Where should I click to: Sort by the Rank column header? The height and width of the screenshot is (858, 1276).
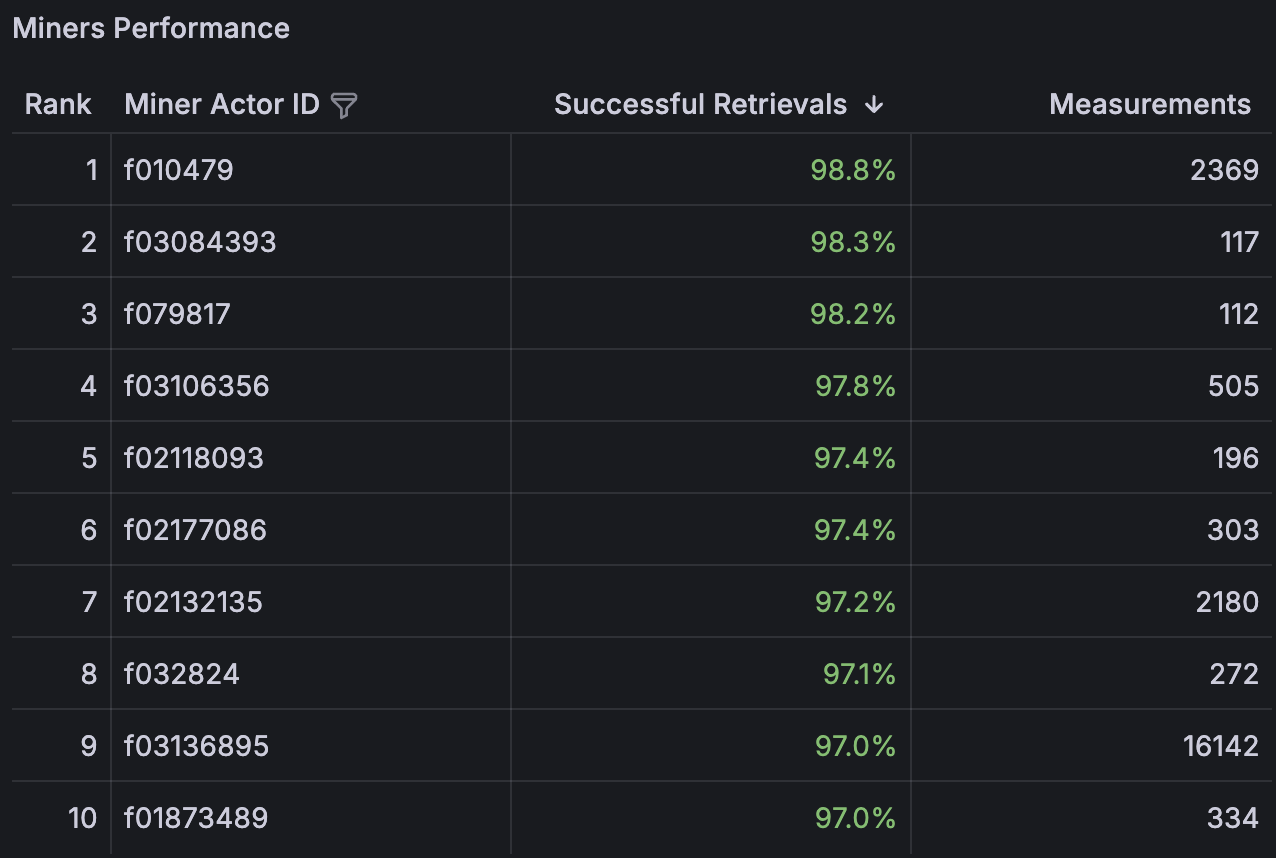point(58,105)
